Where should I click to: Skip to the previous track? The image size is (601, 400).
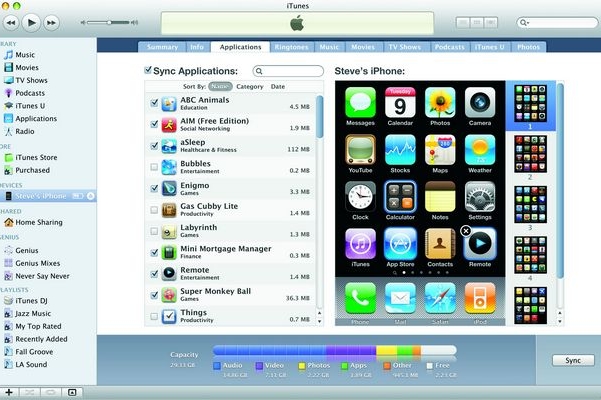(x=11, y=23)
